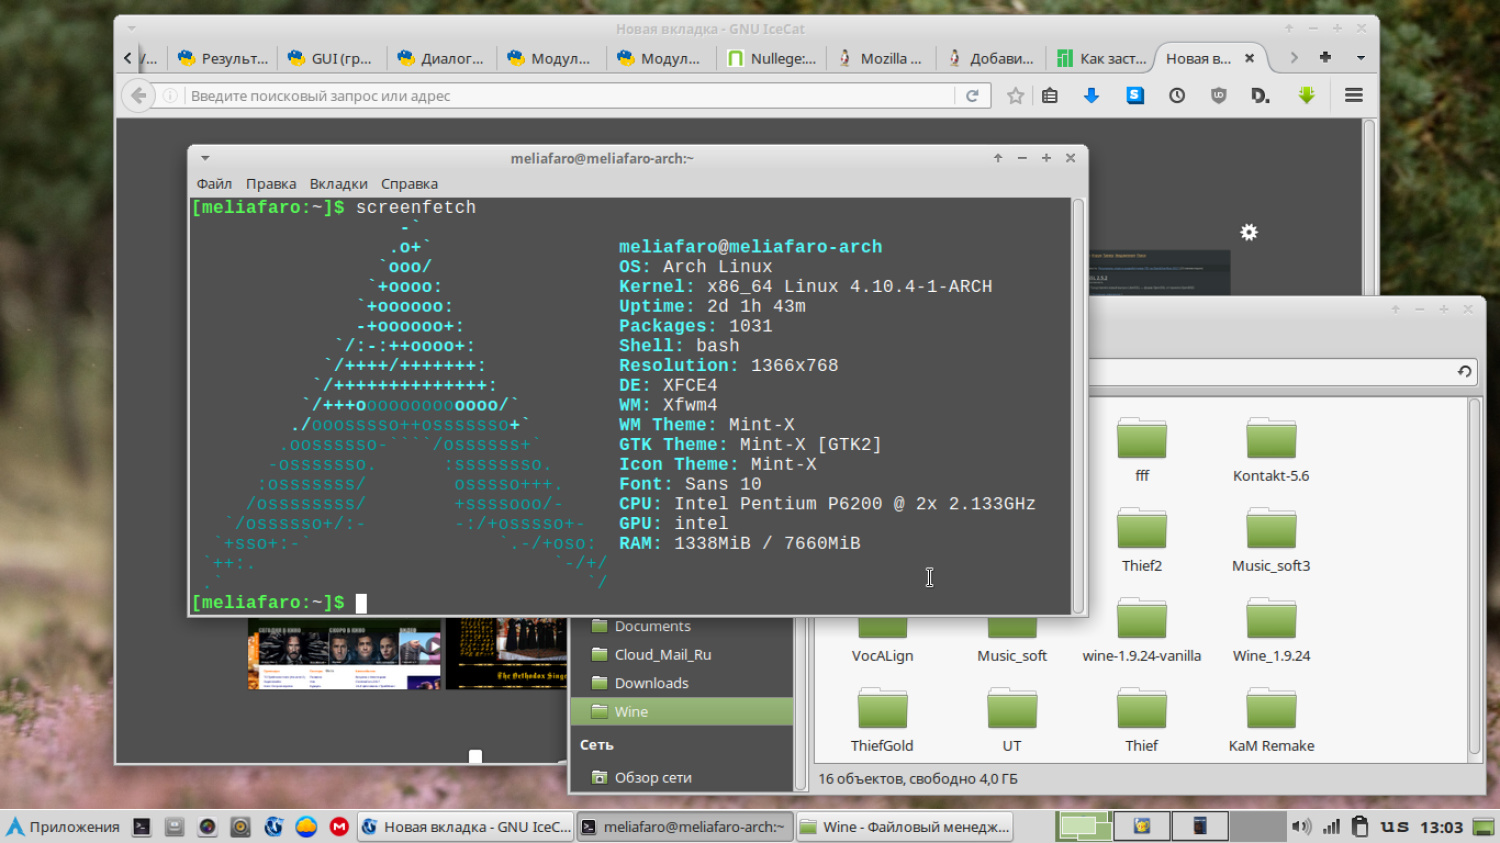Open new-tab page settings gear

point(1249,232)
